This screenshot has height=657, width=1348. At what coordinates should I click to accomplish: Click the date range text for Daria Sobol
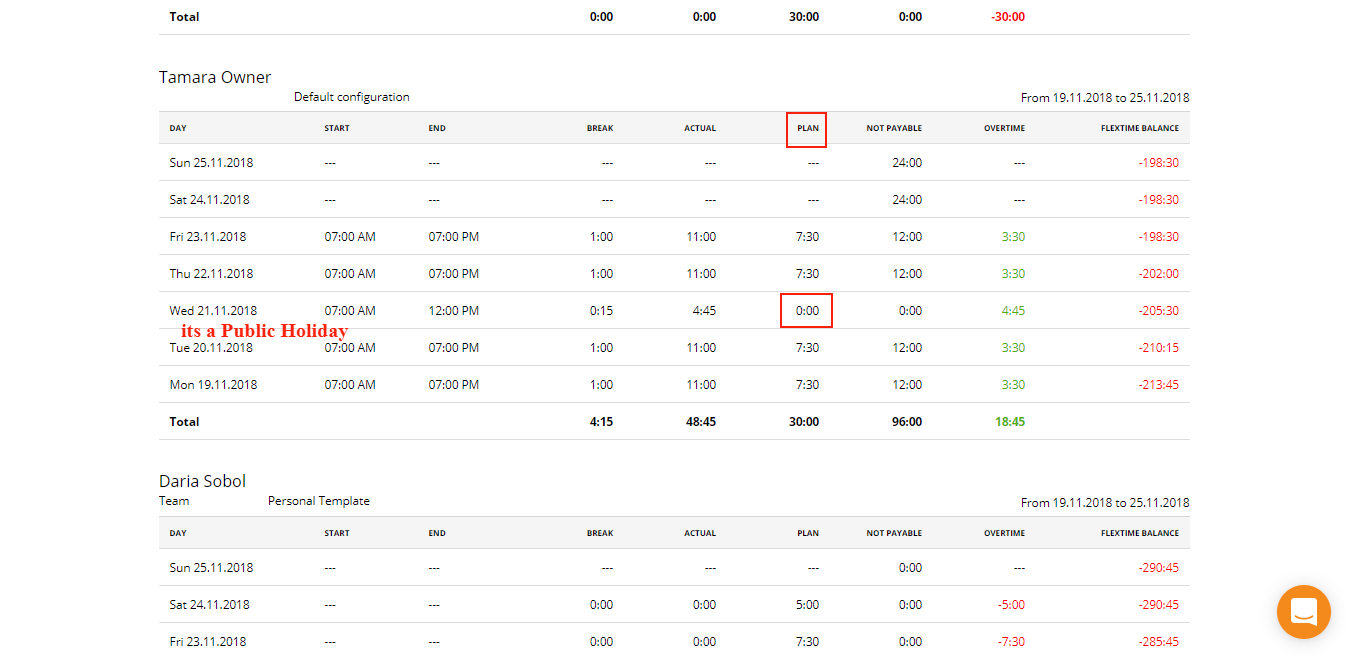(1105, 503)
